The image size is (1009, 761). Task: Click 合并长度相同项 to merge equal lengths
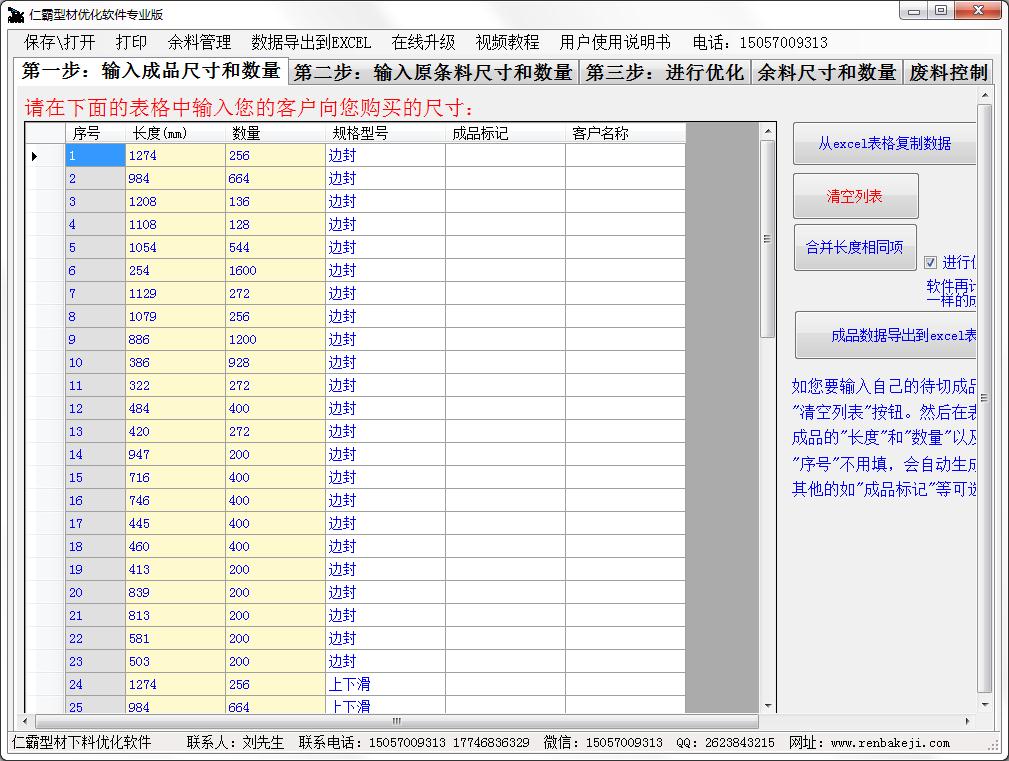[856, 247]
